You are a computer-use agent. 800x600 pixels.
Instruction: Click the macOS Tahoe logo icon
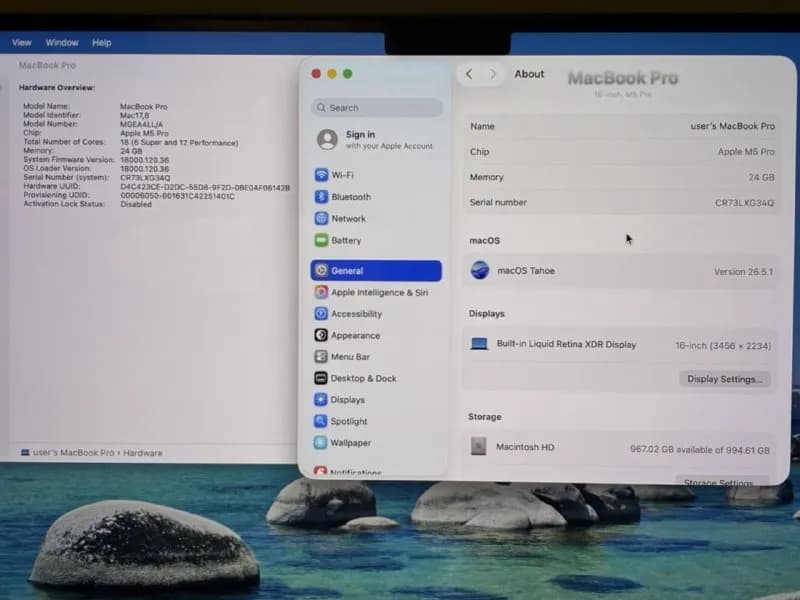coord(480,270)
